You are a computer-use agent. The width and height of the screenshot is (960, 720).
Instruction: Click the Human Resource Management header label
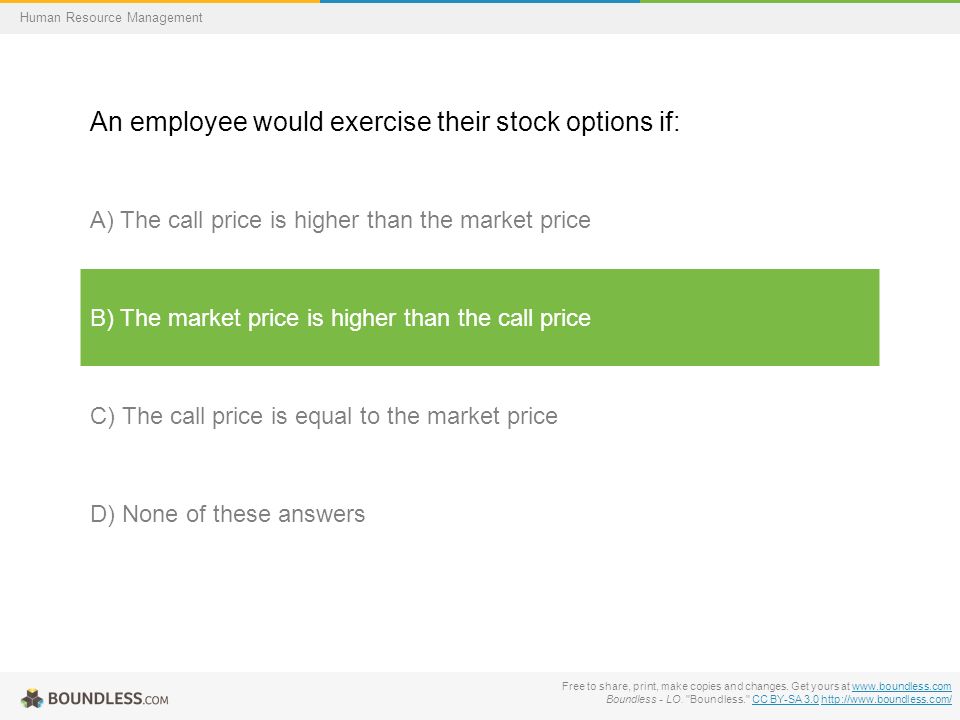click(111, 17)
